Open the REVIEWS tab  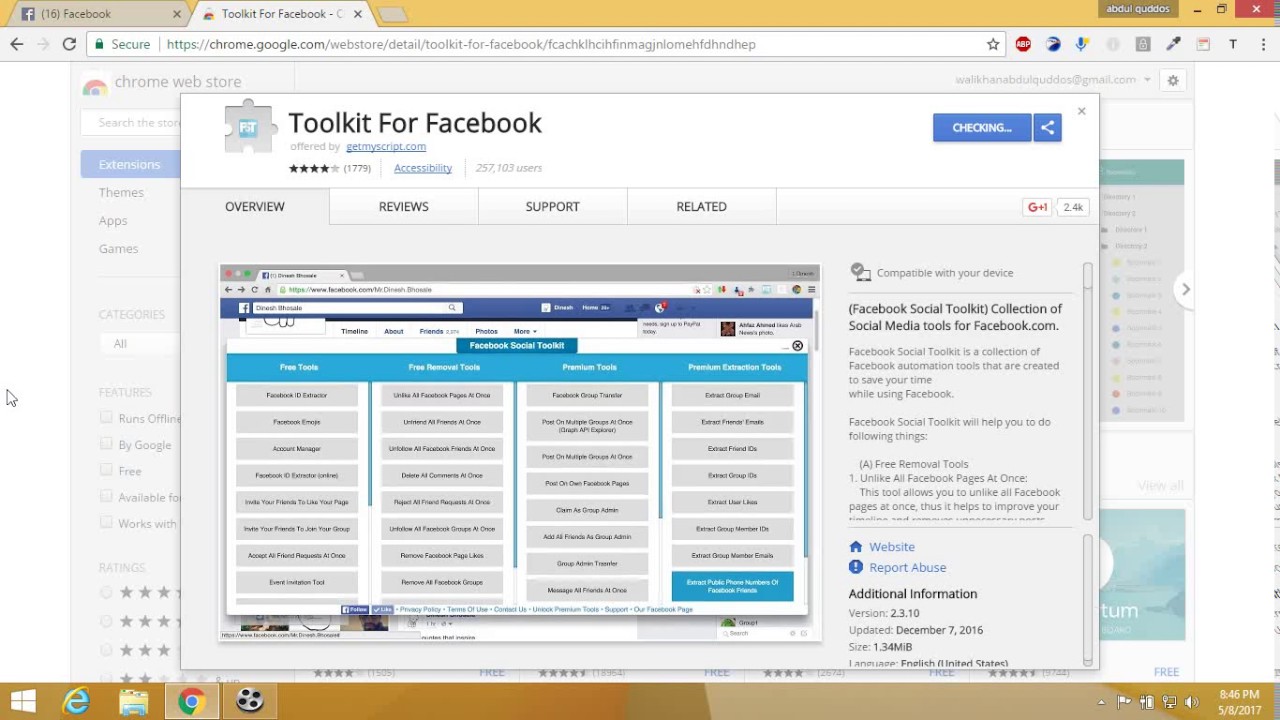tap(404, 206)
